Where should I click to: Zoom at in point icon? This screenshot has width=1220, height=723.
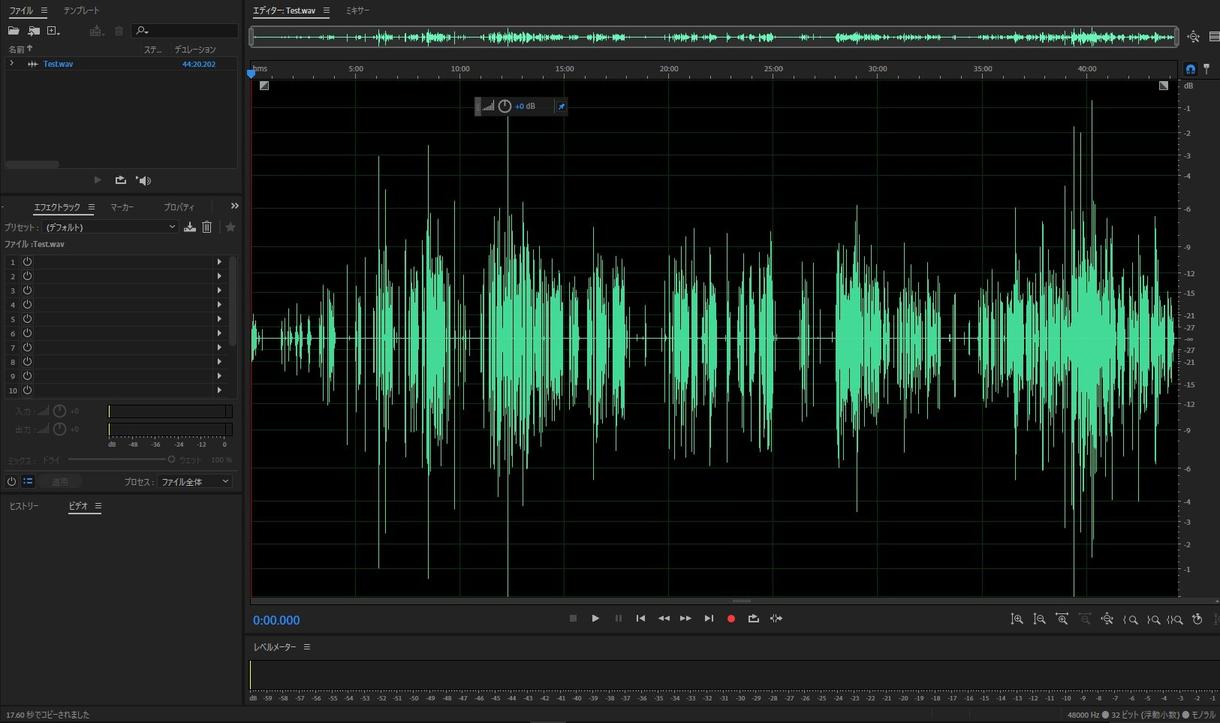click(1131, 619)
